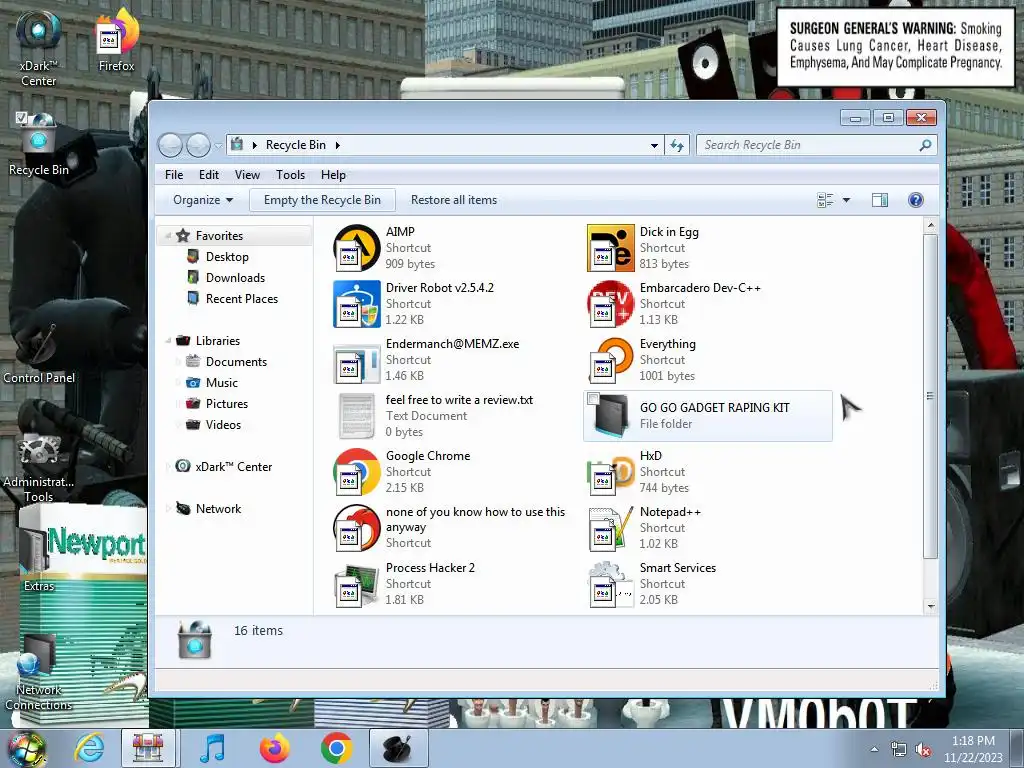
Task: Open the Videos library
Action: [x=223, y=424]
